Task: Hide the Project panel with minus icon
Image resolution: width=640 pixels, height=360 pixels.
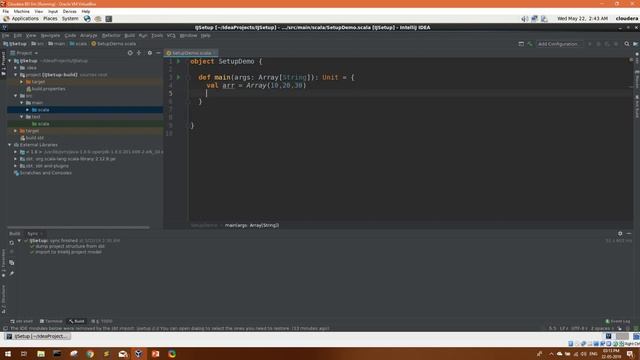Action: point(158,53)
